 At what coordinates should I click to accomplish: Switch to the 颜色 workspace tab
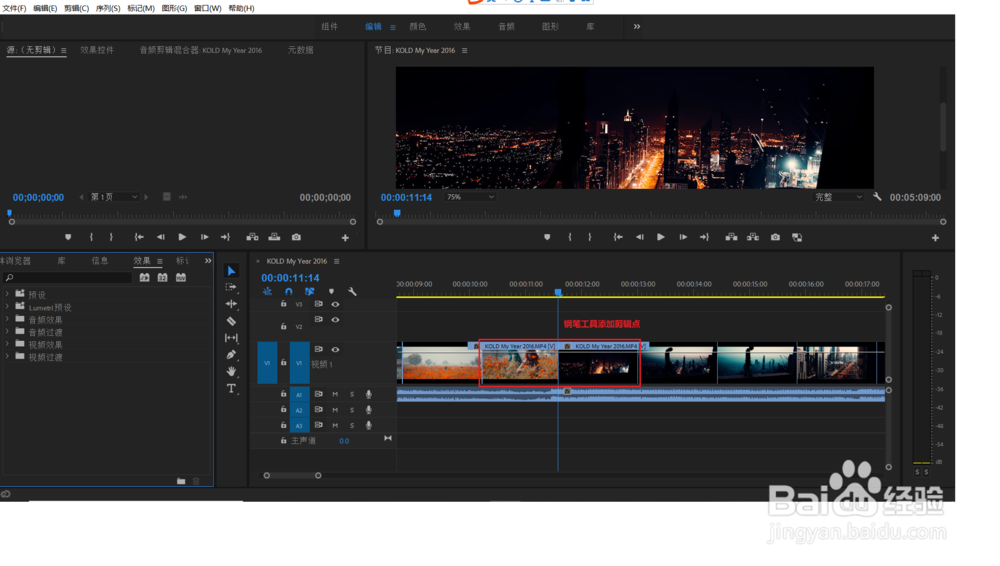pyautogui.click(x=418, y=27)
